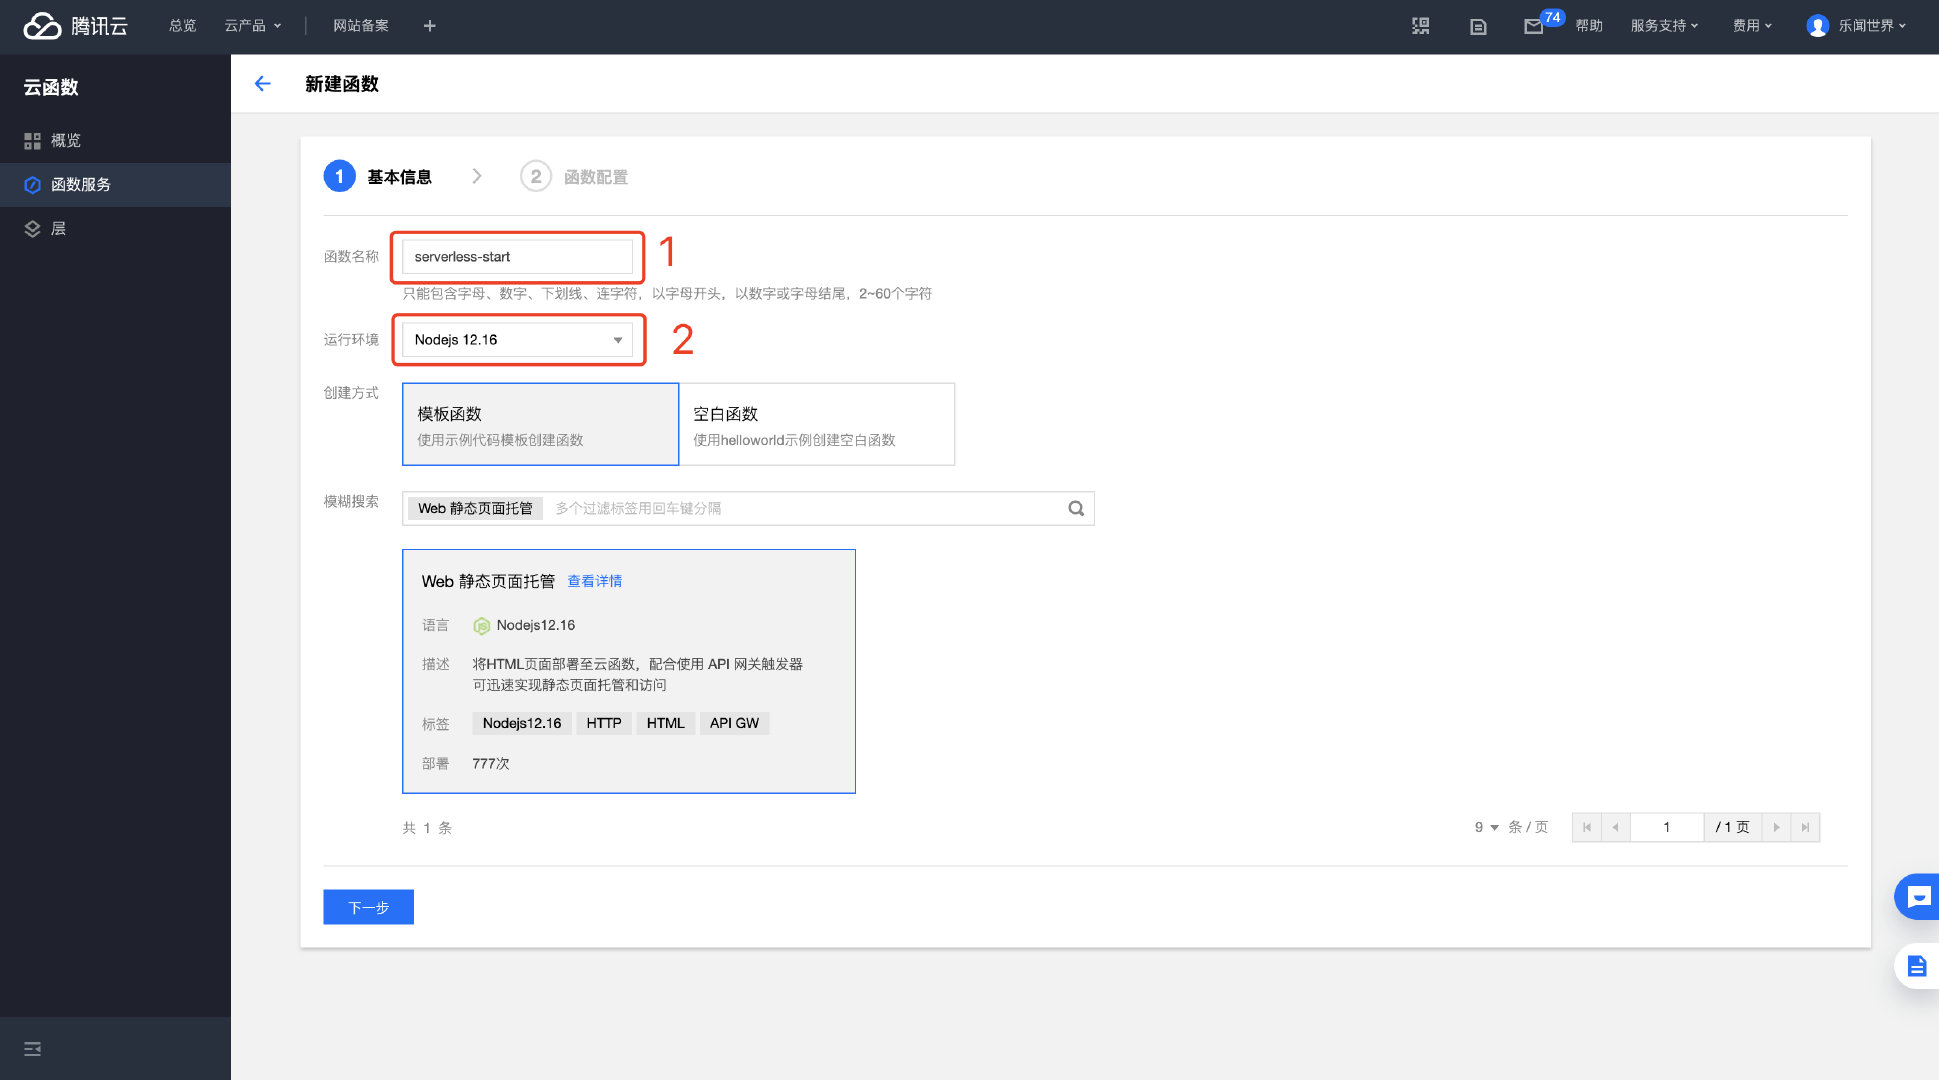This screenshot has width=1939, height=1080.
Task: Expand the 云产品 menu
Action: [x=253, y=26]
